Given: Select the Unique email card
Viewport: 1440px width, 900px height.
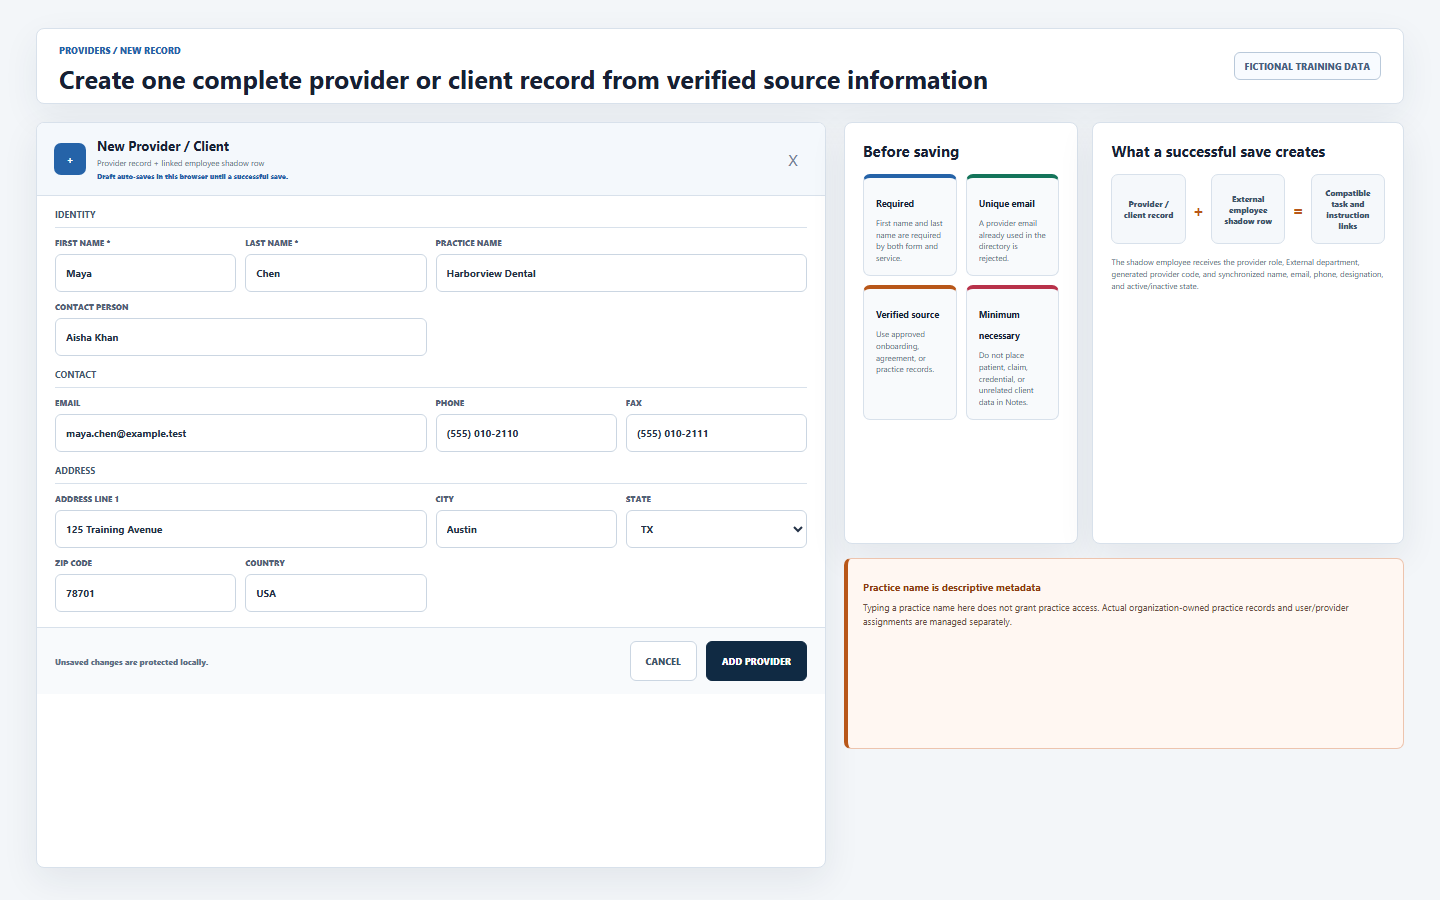Looking at the screenshot, I should click(1012, 225).
